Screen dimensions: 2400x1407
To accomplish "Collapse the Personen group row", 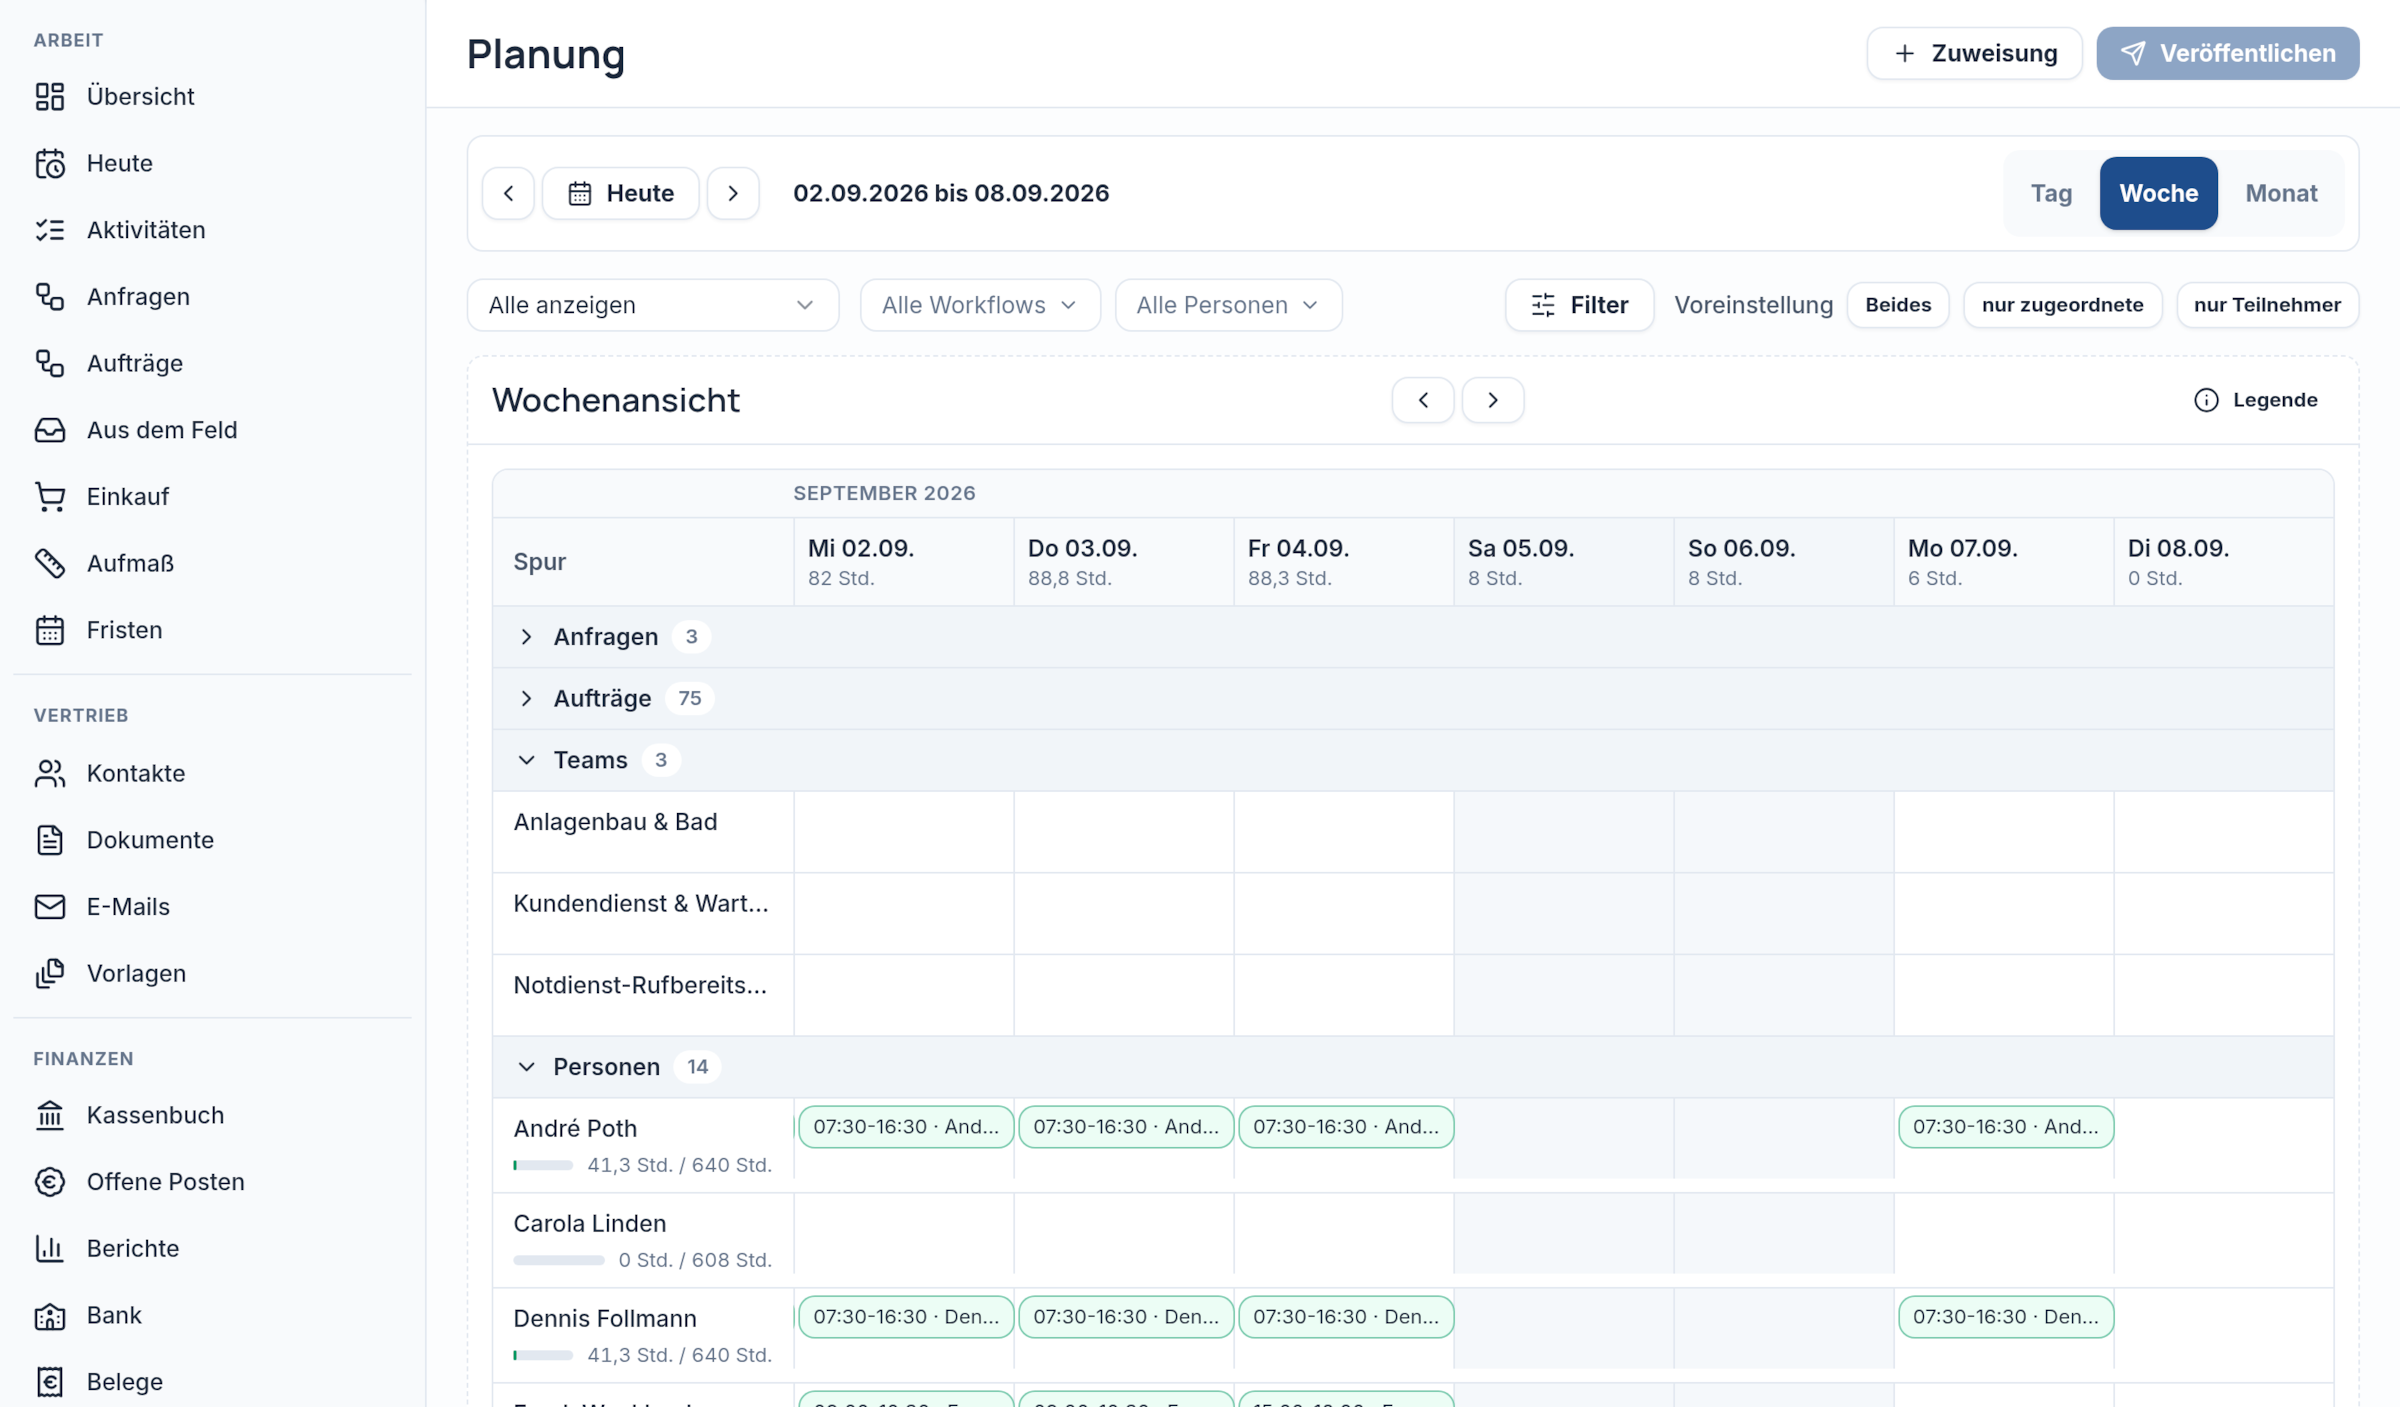I will click(x=1413, y=1067).
